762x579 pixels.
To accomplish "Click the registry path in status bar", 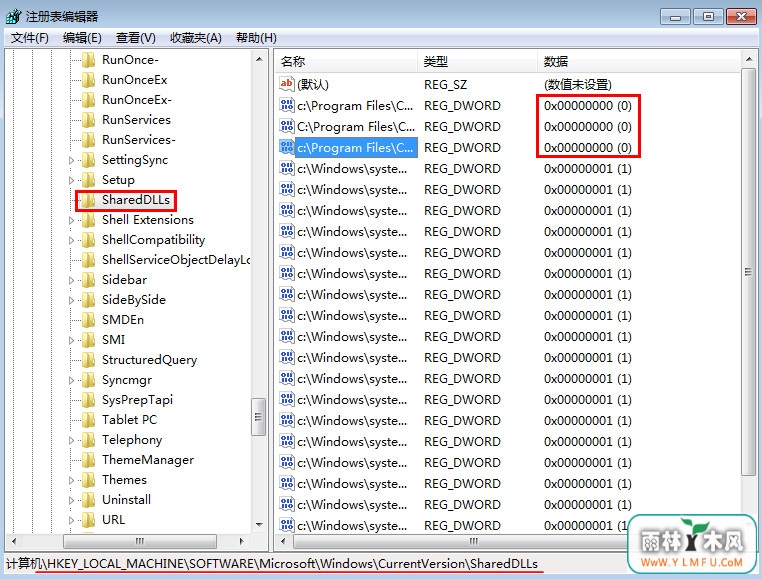I will [272, 564].
